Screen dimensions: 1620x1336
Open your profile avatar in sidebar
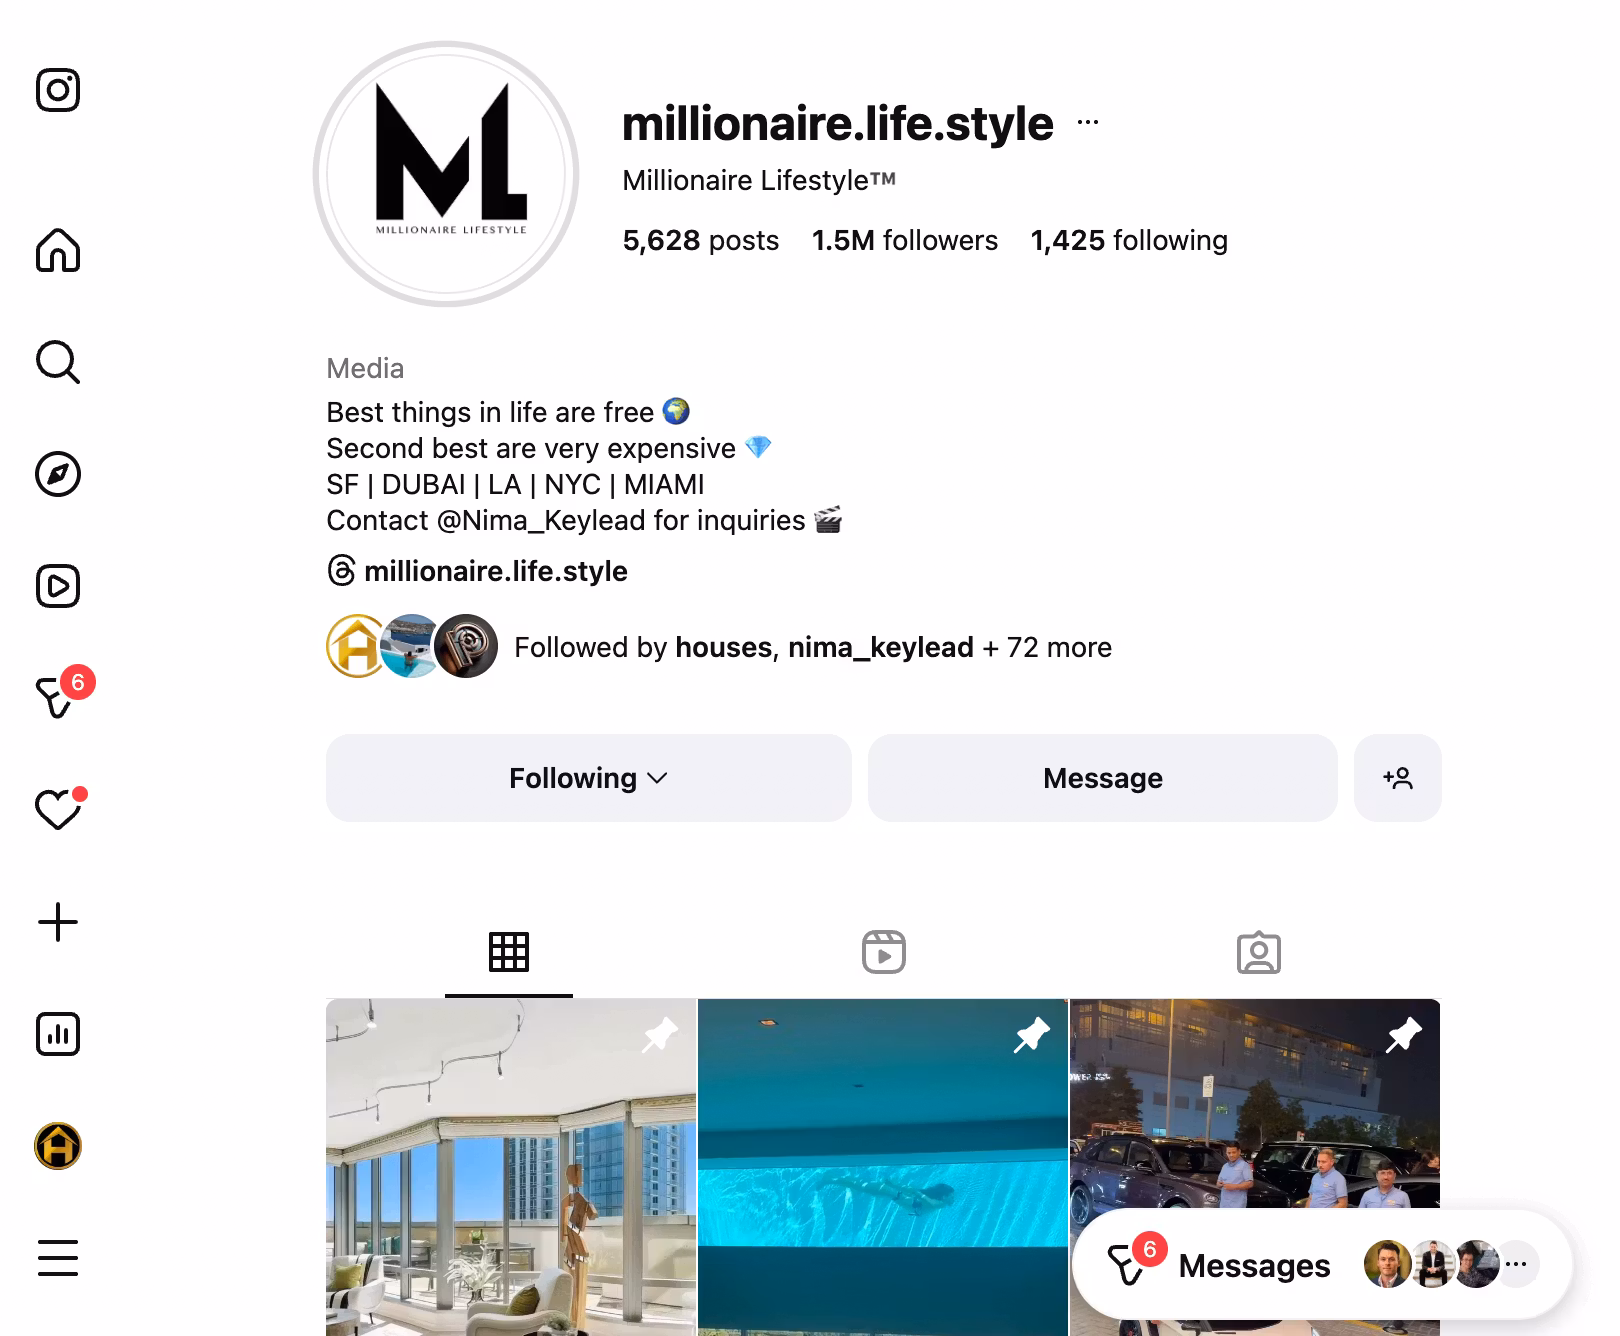pyautogui.click(x=58, y=1146)
